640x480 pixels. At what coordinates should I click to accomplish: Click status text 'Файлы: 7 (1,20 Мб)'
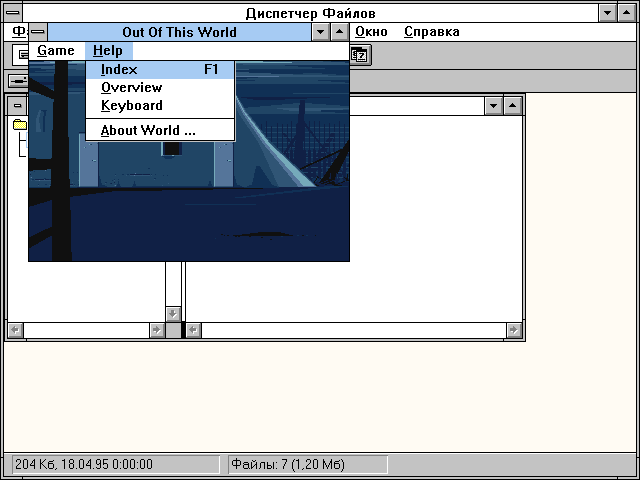click(288, 464)
